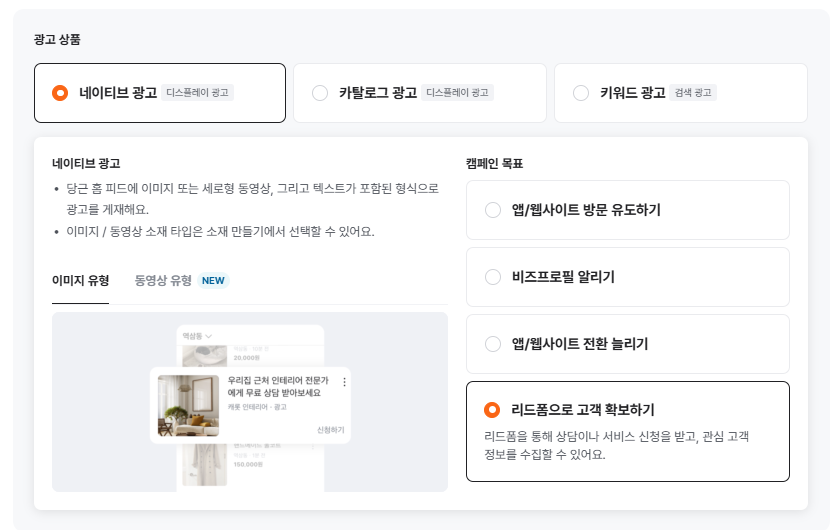835x530 pixels.
Task: Click the 디스플레이 광고 badge next to 카탈로그 광고
Action: (457, 93)
